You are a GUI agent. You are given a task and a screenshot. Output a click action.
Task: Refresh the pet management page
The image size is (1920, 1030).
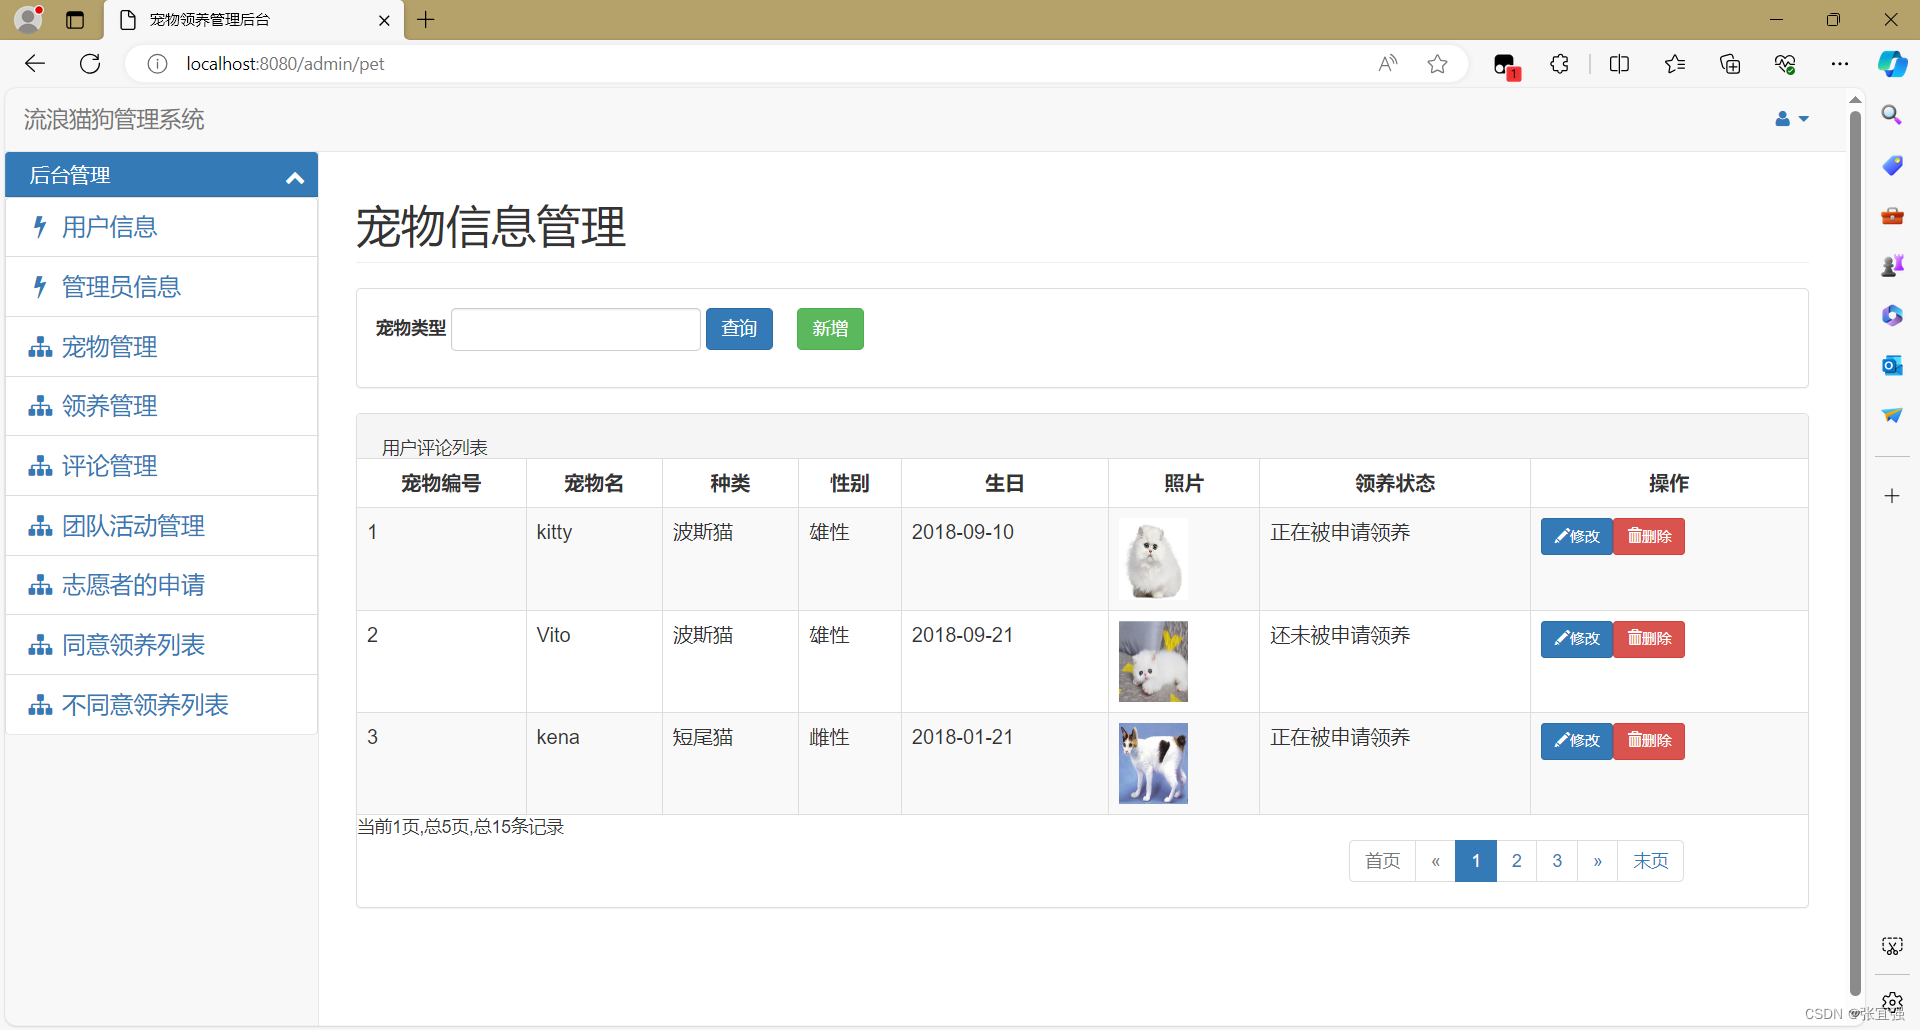click(x=90, y=63)
